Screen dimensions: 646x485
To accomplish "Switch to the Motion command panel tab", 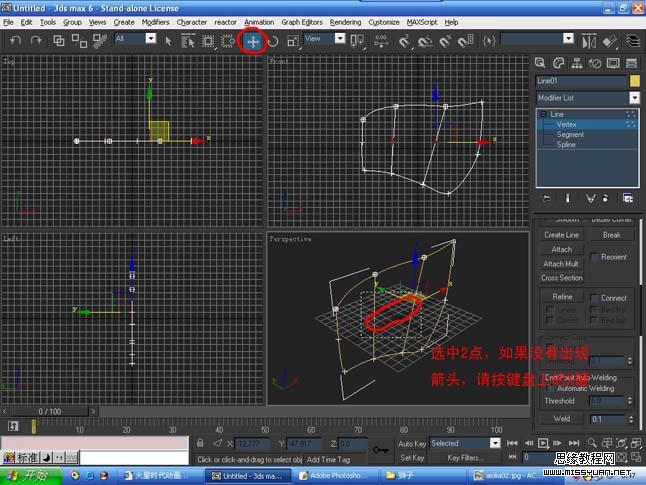I will [595, 63].
